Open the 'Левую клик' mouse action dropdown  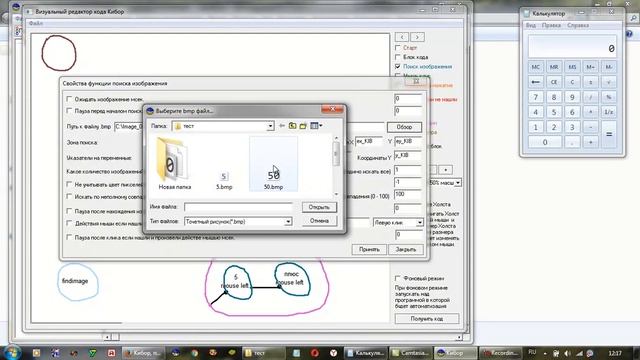419,222
